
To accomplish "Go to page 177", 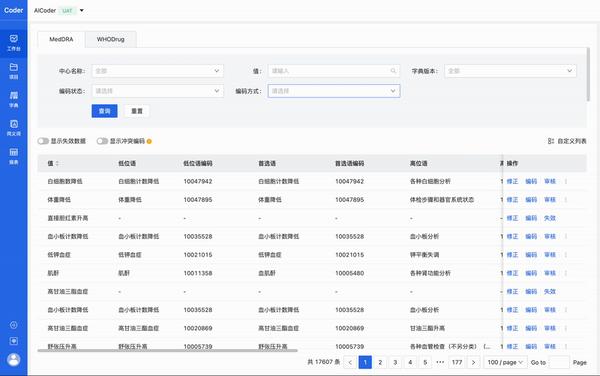I will coord(457,362).
